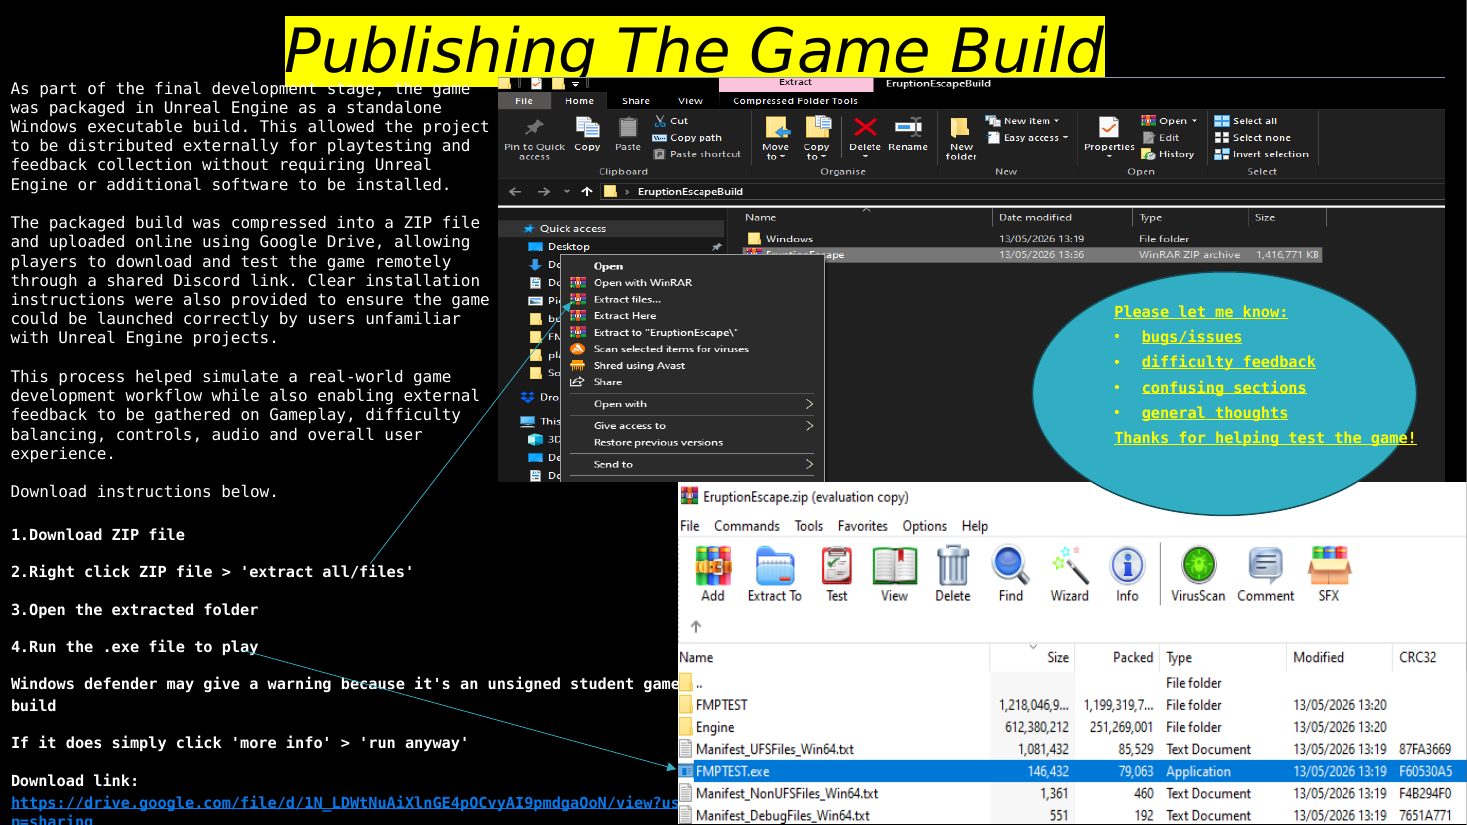The width and height of the screenshot is (1467, 825).
Task: Open the recent locations dropdown arrow in Explorer
Action: coord(566,191)
